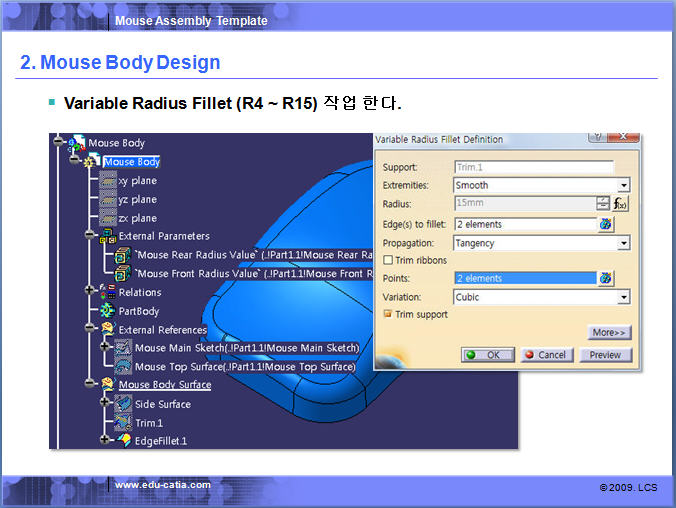Screen dimensions: 676x508
Task: Click the Side Surface icon in tree
Action: pyautogui.click(x=123, y=404)
